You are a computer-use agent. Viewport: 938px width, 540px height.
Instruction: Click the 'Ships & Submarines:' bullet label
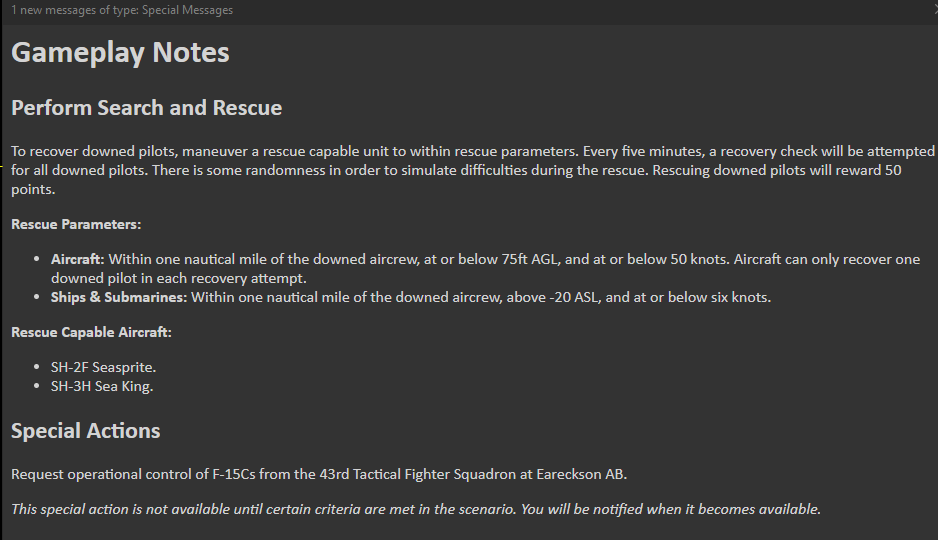pos(119,297)
